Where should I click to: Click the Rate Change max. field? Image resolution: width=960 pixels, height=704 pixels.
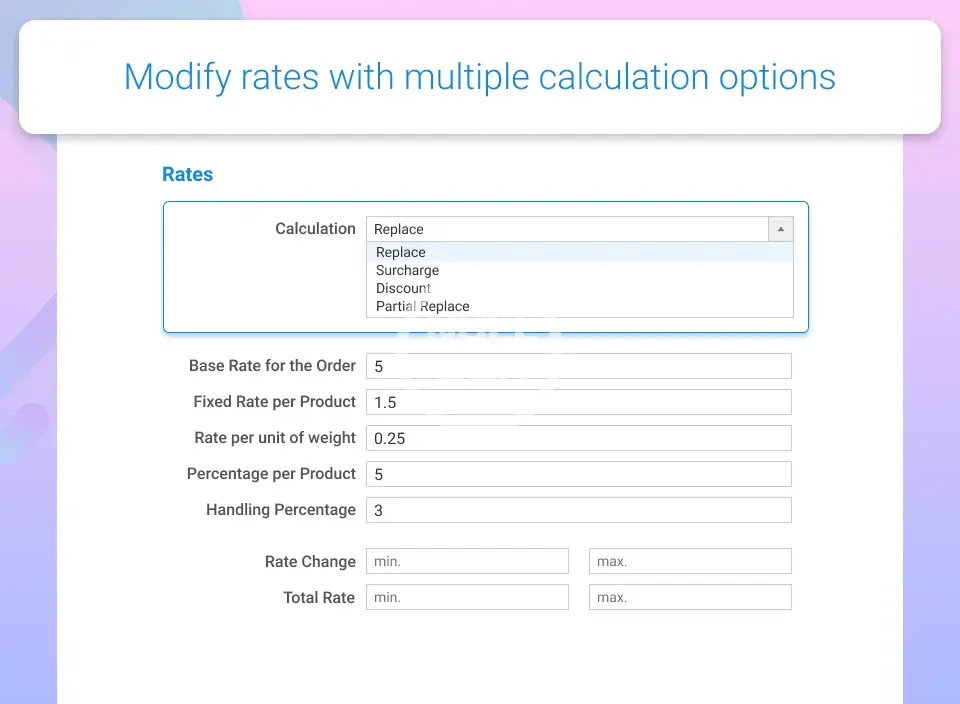coord(690,561)
